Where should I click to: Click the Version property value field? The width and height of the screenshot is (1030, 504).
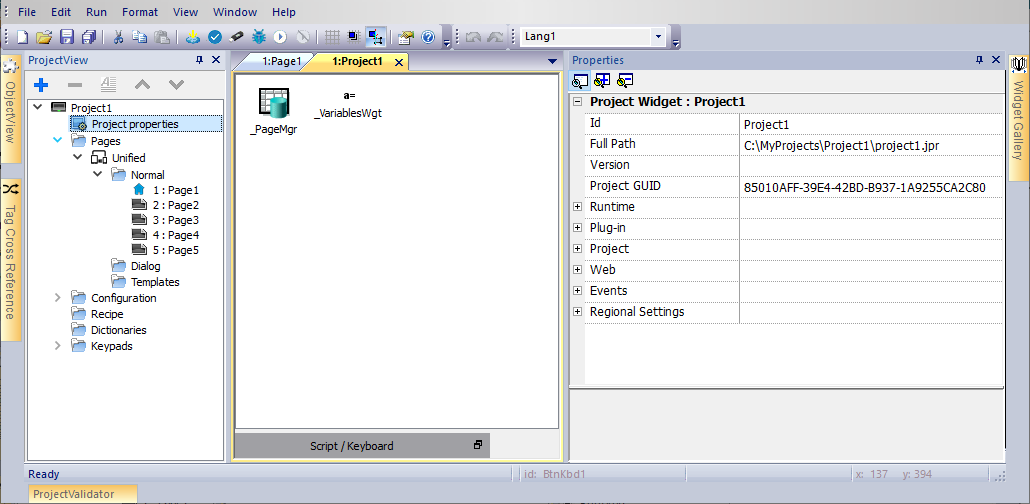pos(871,164)
